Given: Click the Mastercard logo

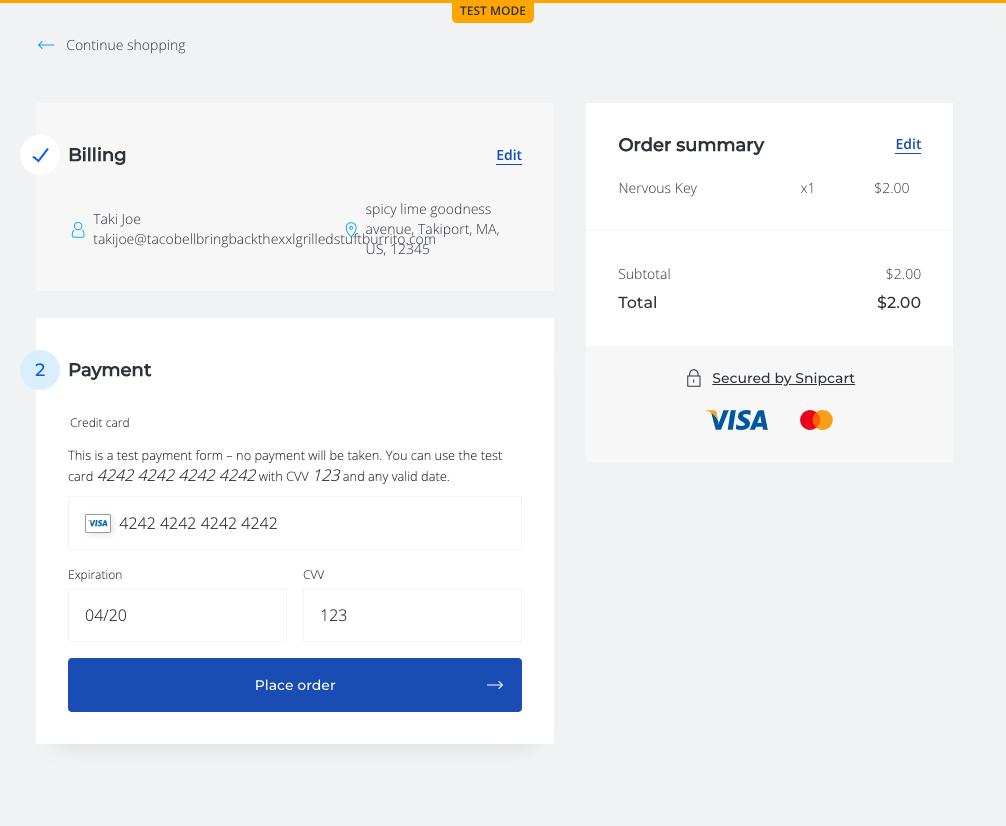Looking at the screenshot, I should (816, 420).
